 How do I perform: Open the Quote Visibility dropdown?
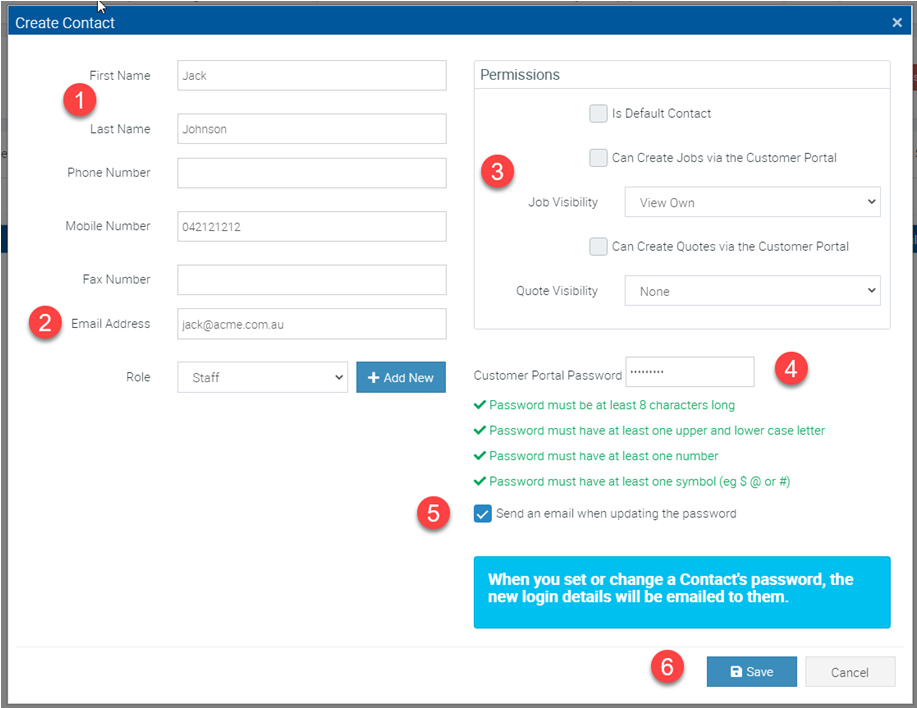(752, 291)
